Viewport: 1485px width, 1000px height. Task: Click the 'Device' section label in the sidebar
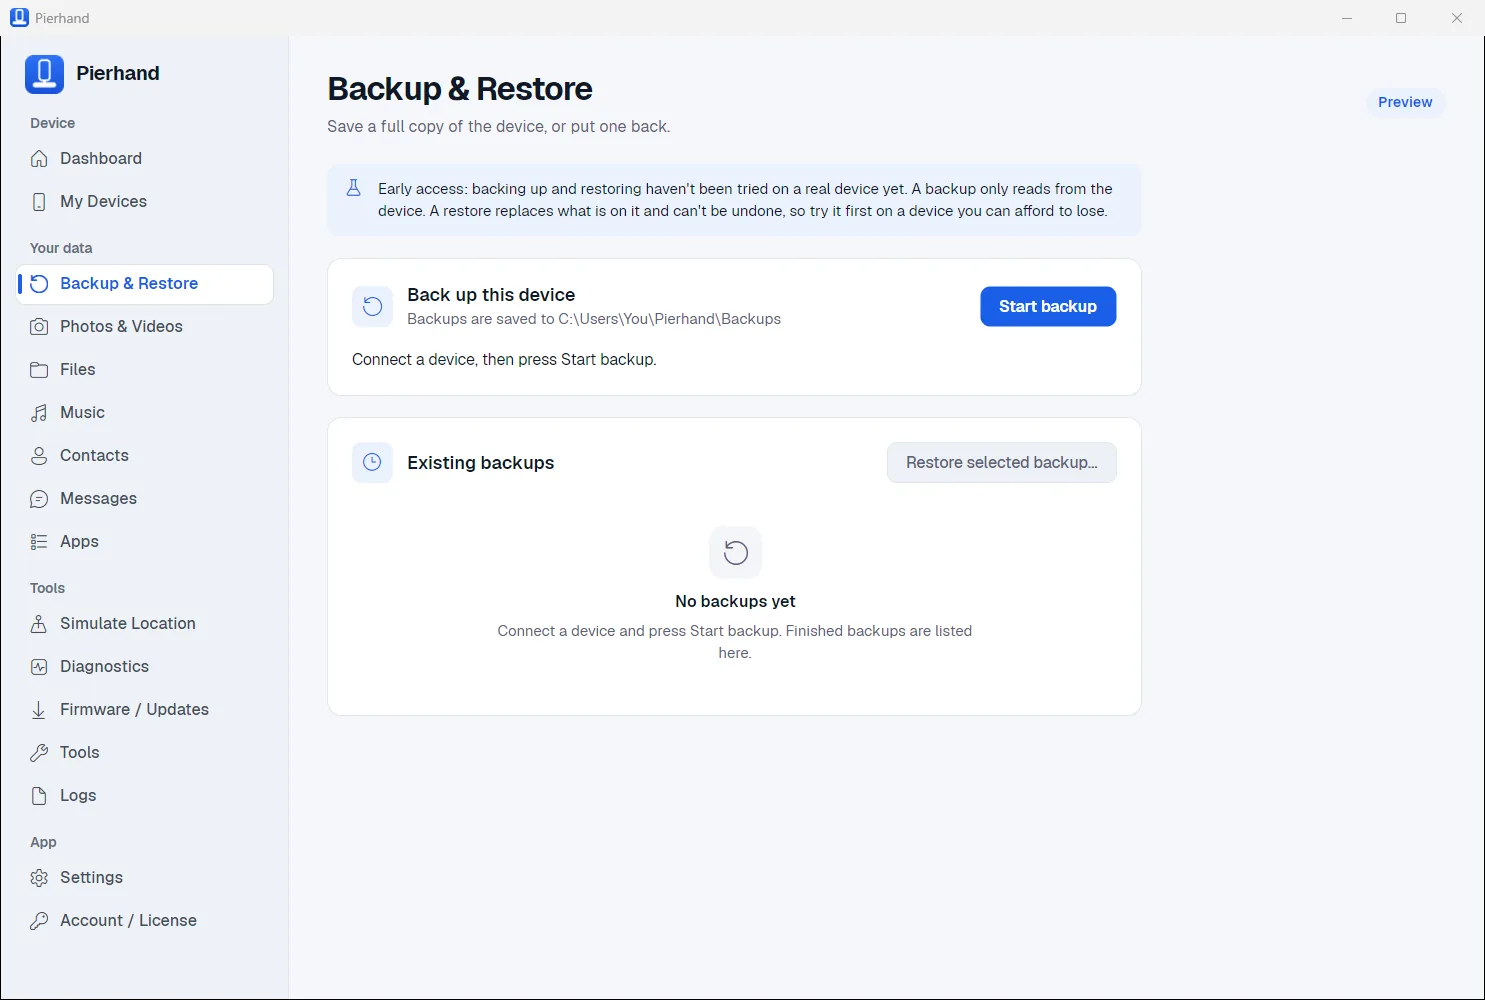point(52,123)
